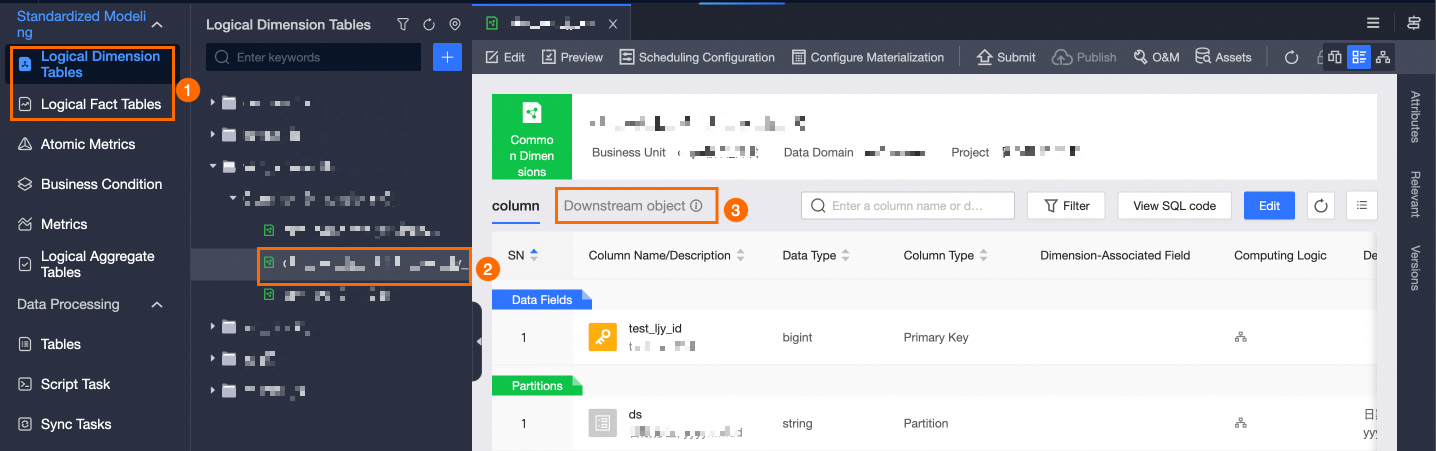1436x451 pixels.
Task: Collapse the third expanded folder
Action: [212, 166]
